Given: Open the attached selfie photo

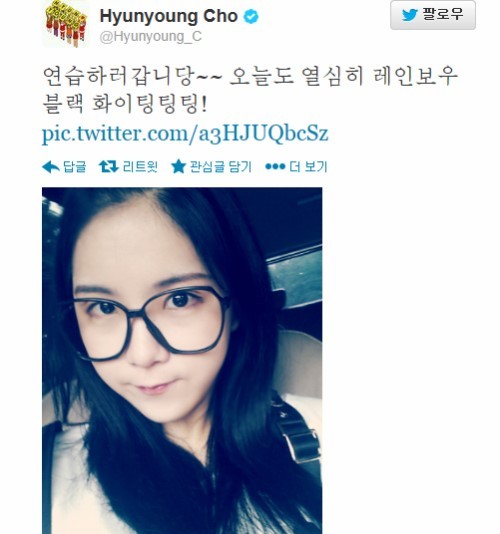Looking at the screenshot, I should (x=182, y=361).
